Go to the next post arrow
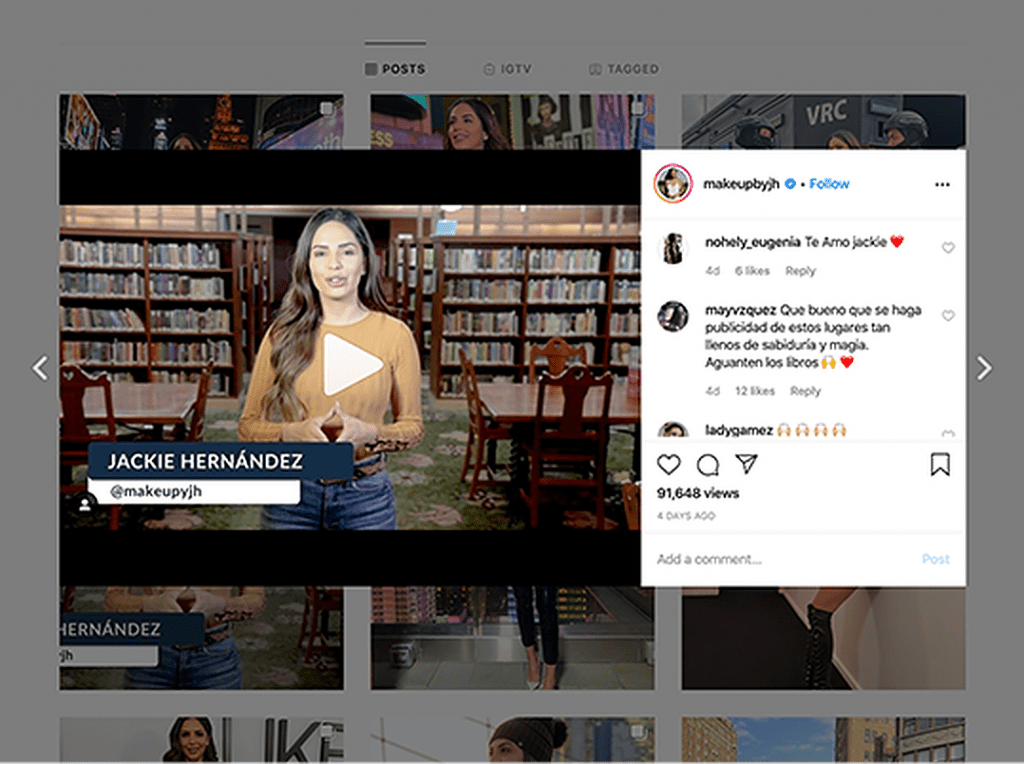 point(984,368)
